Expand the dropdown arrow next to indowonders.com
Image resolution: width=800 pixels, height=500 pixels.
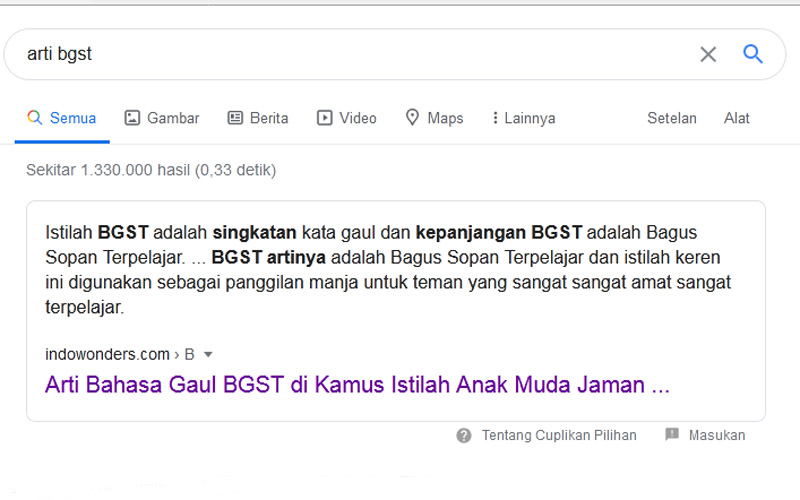coord(208,354)
